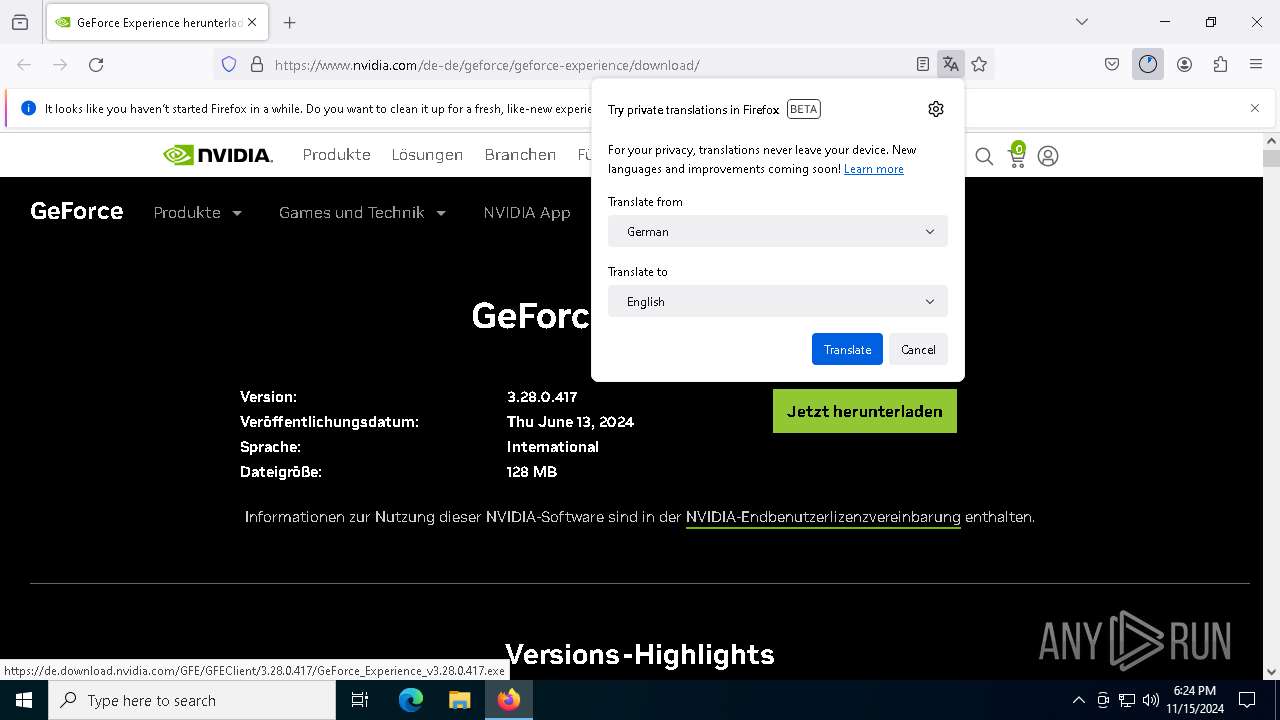Open Firefox account profile icon

[x=1184, y=65]
